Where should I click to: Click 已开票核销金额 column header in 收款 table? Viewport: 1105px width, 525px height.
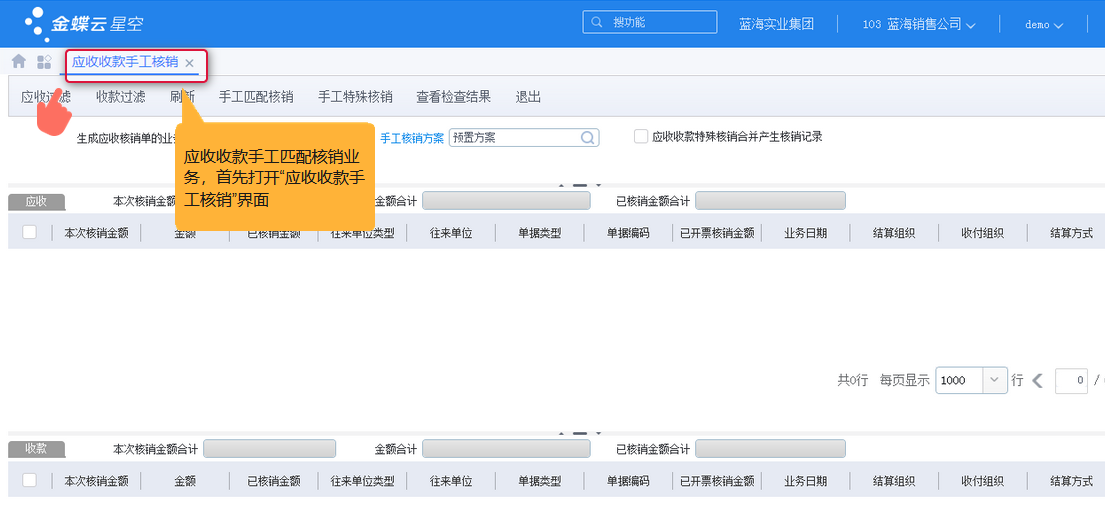click(x=717, y=481)
